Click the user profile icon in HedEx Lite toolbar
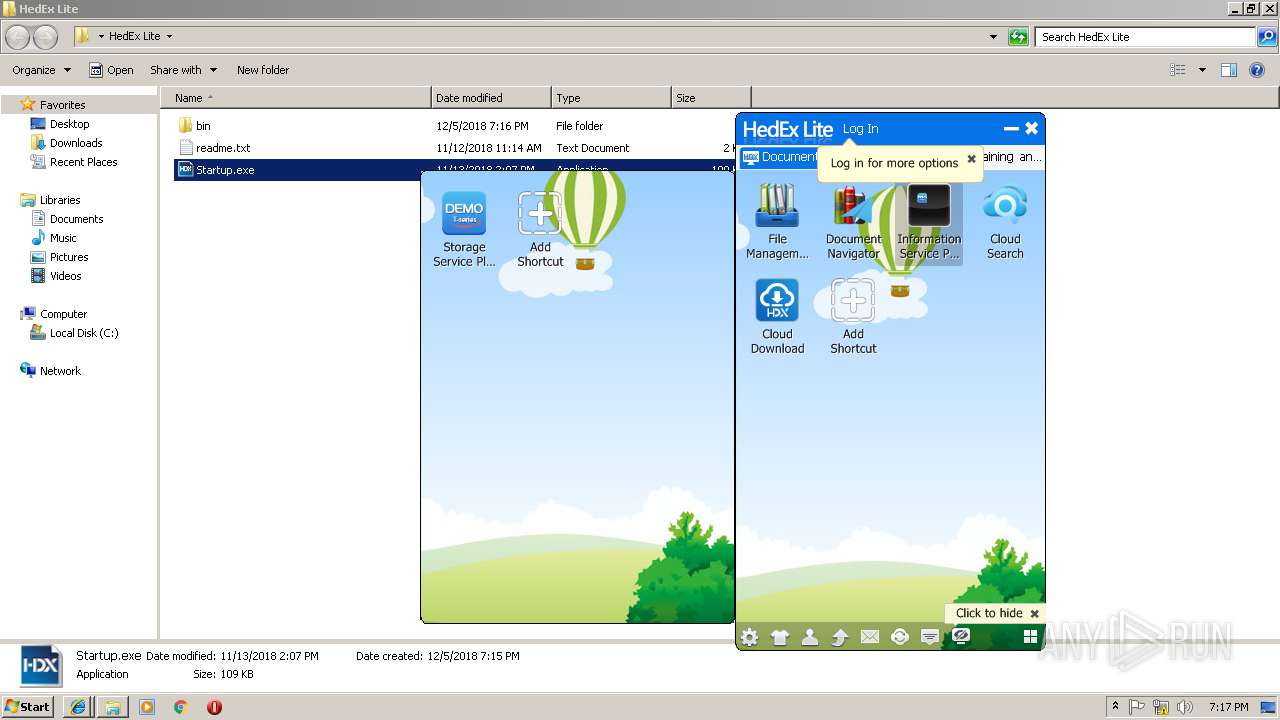This screenshot has width=1280, height=720. pyautogui.click(x=810, y=637)
